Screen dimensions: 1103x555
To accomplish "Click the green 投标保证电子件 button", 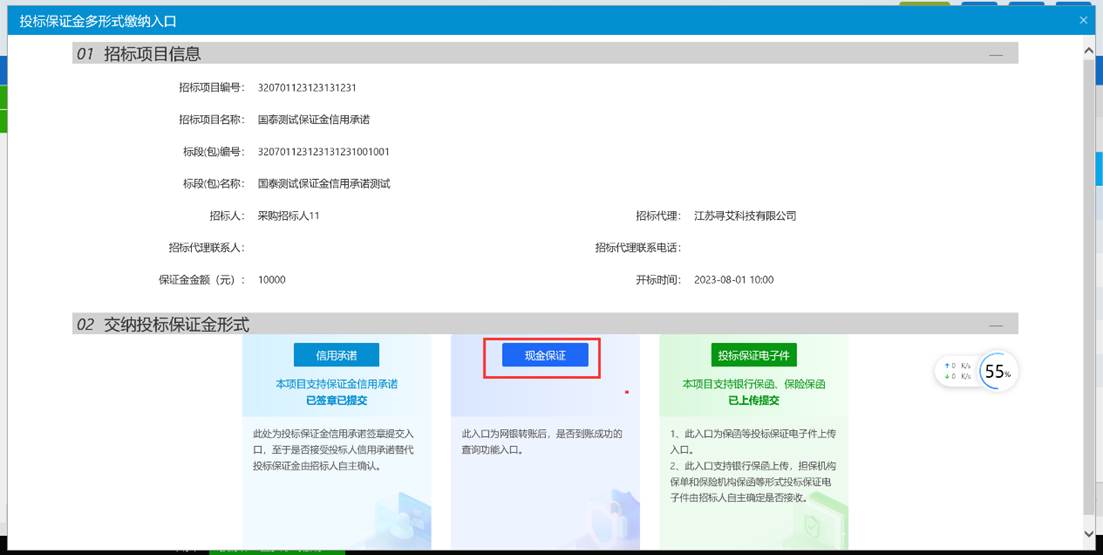I will click(x=754, y=356).
